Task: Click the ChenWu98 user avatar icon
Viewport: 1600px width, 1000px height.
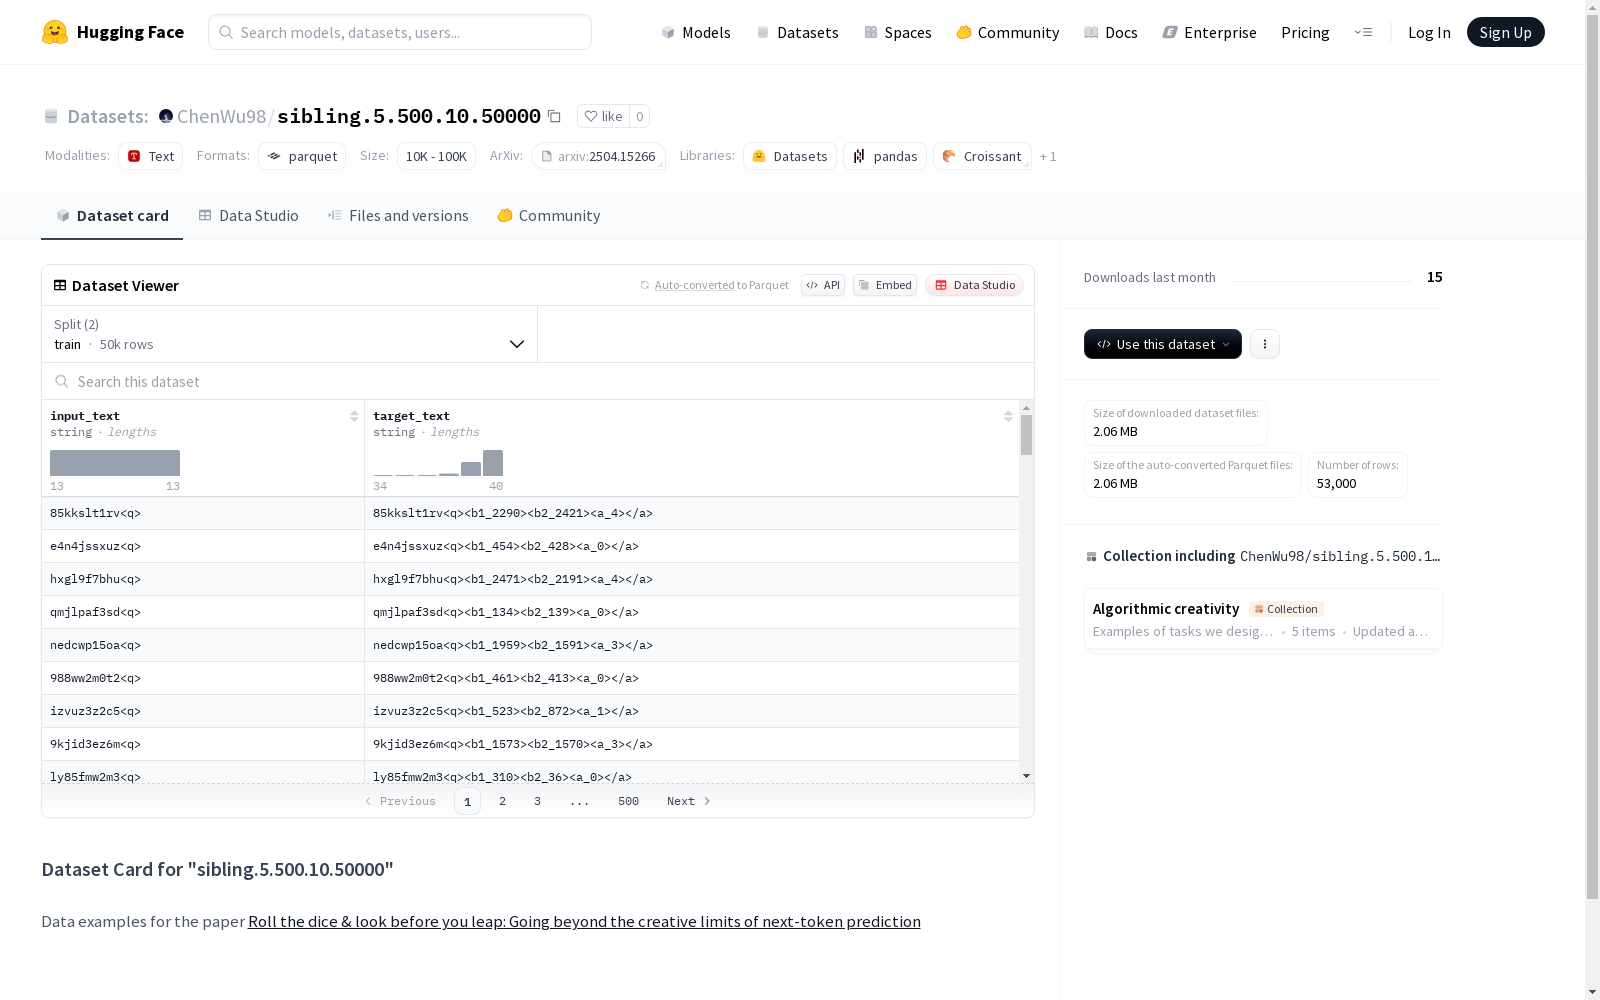Action: pyautogui.click(x=166, y=116)
